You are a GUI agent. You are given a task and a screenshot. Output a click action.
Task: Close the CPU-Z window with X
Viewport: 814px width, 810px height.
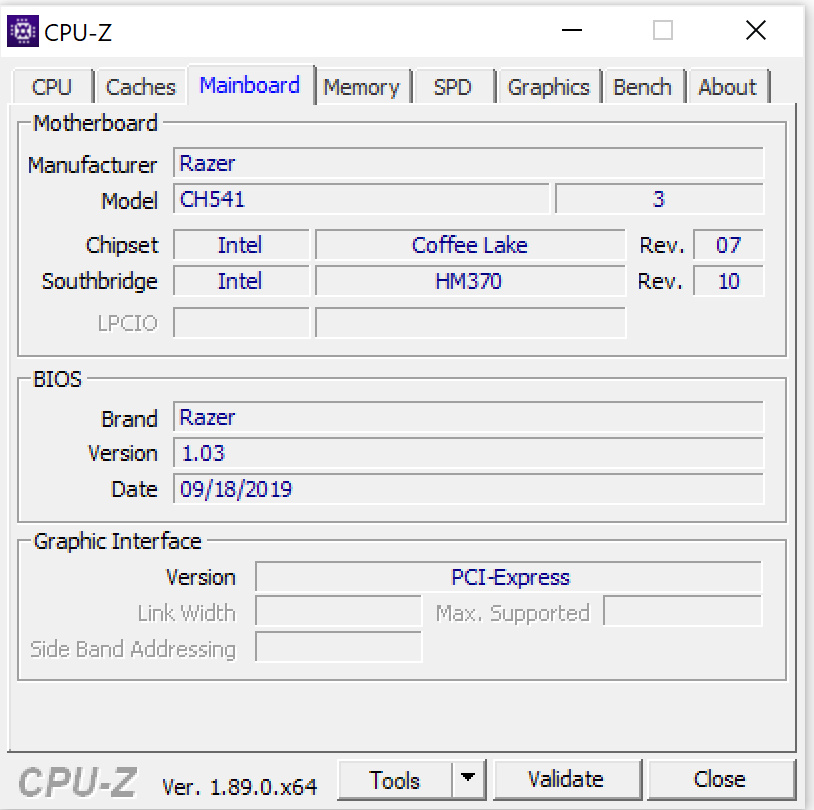tap(756, 30)
